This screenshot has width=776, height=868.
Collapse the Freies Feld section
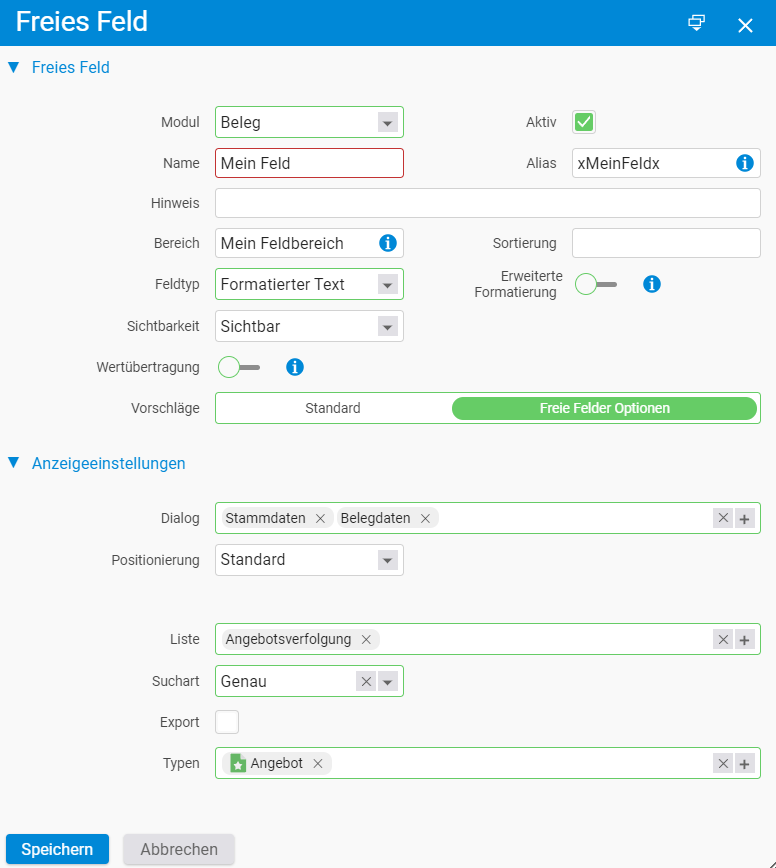(14, 68)
